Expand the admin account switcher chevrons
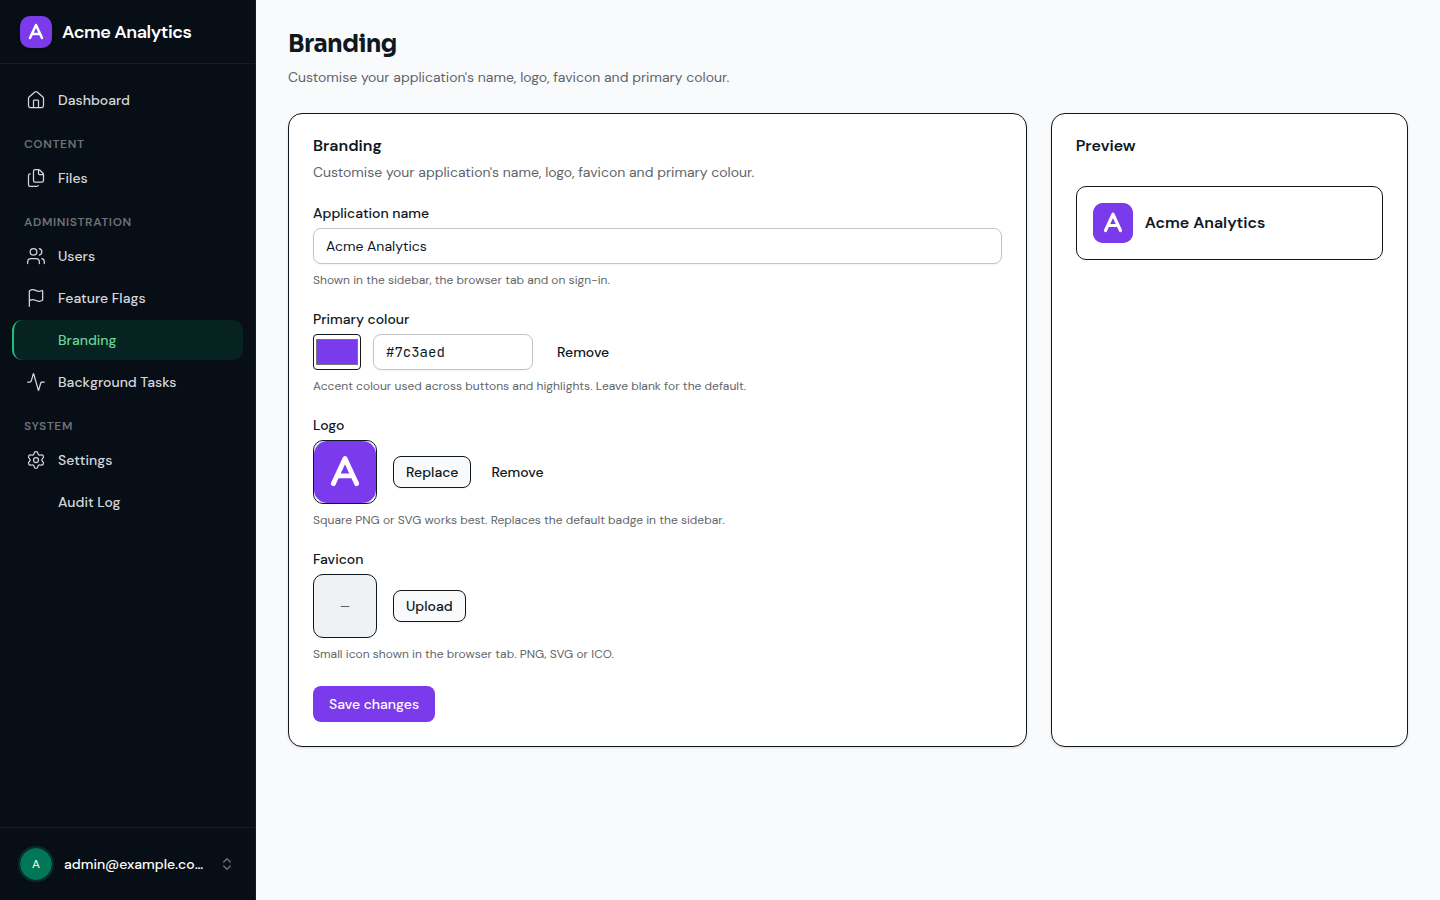Screen dimensions: 1440x900 pyautogui.click(x=227, y=864)
